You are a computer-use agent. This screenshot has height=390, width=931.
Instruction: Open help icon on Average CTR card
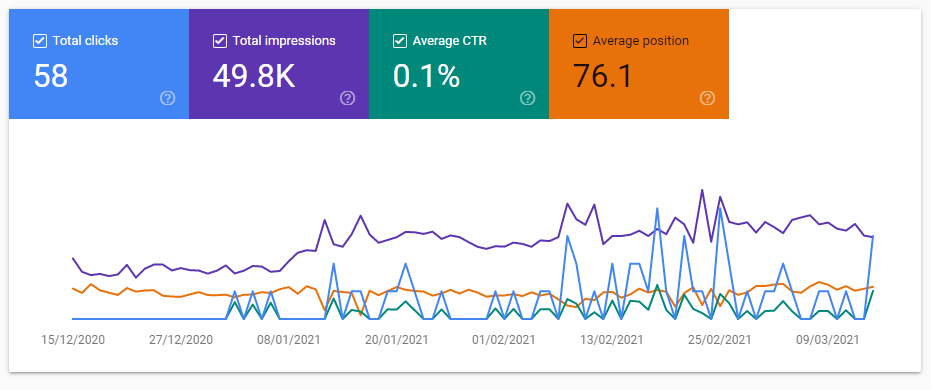pyautogui.click(x=527, y=98)
